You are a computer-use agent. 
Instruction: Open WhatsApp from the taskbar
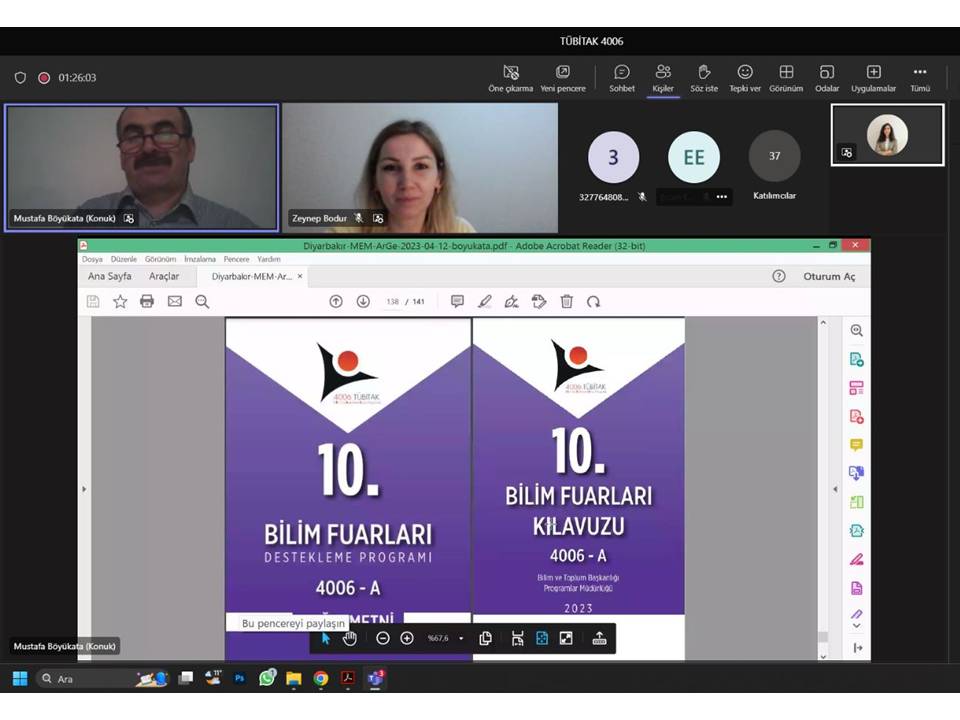[x=267, y=678]
